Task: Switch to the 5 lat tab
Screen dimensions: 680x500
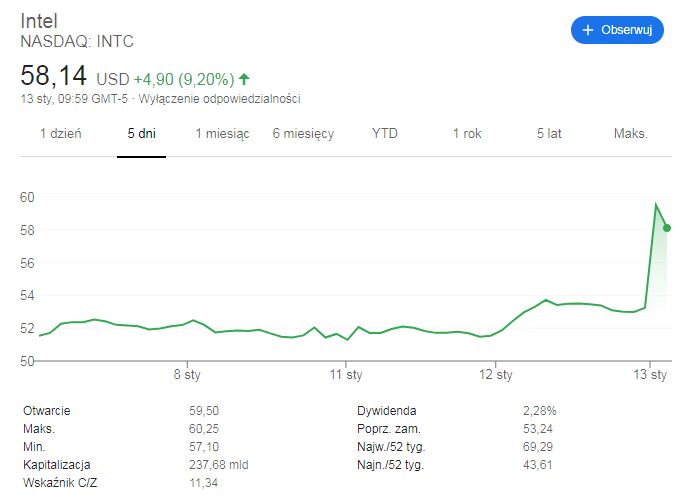Action: 549,134
